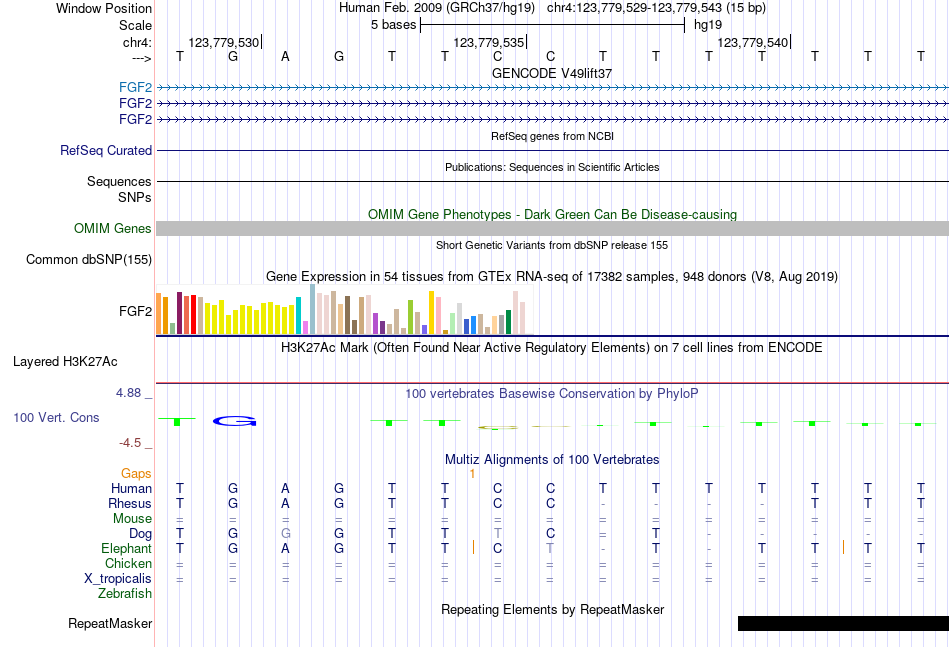
Task: Click the gray G in Dog row
Action: [x=286, y=534]
